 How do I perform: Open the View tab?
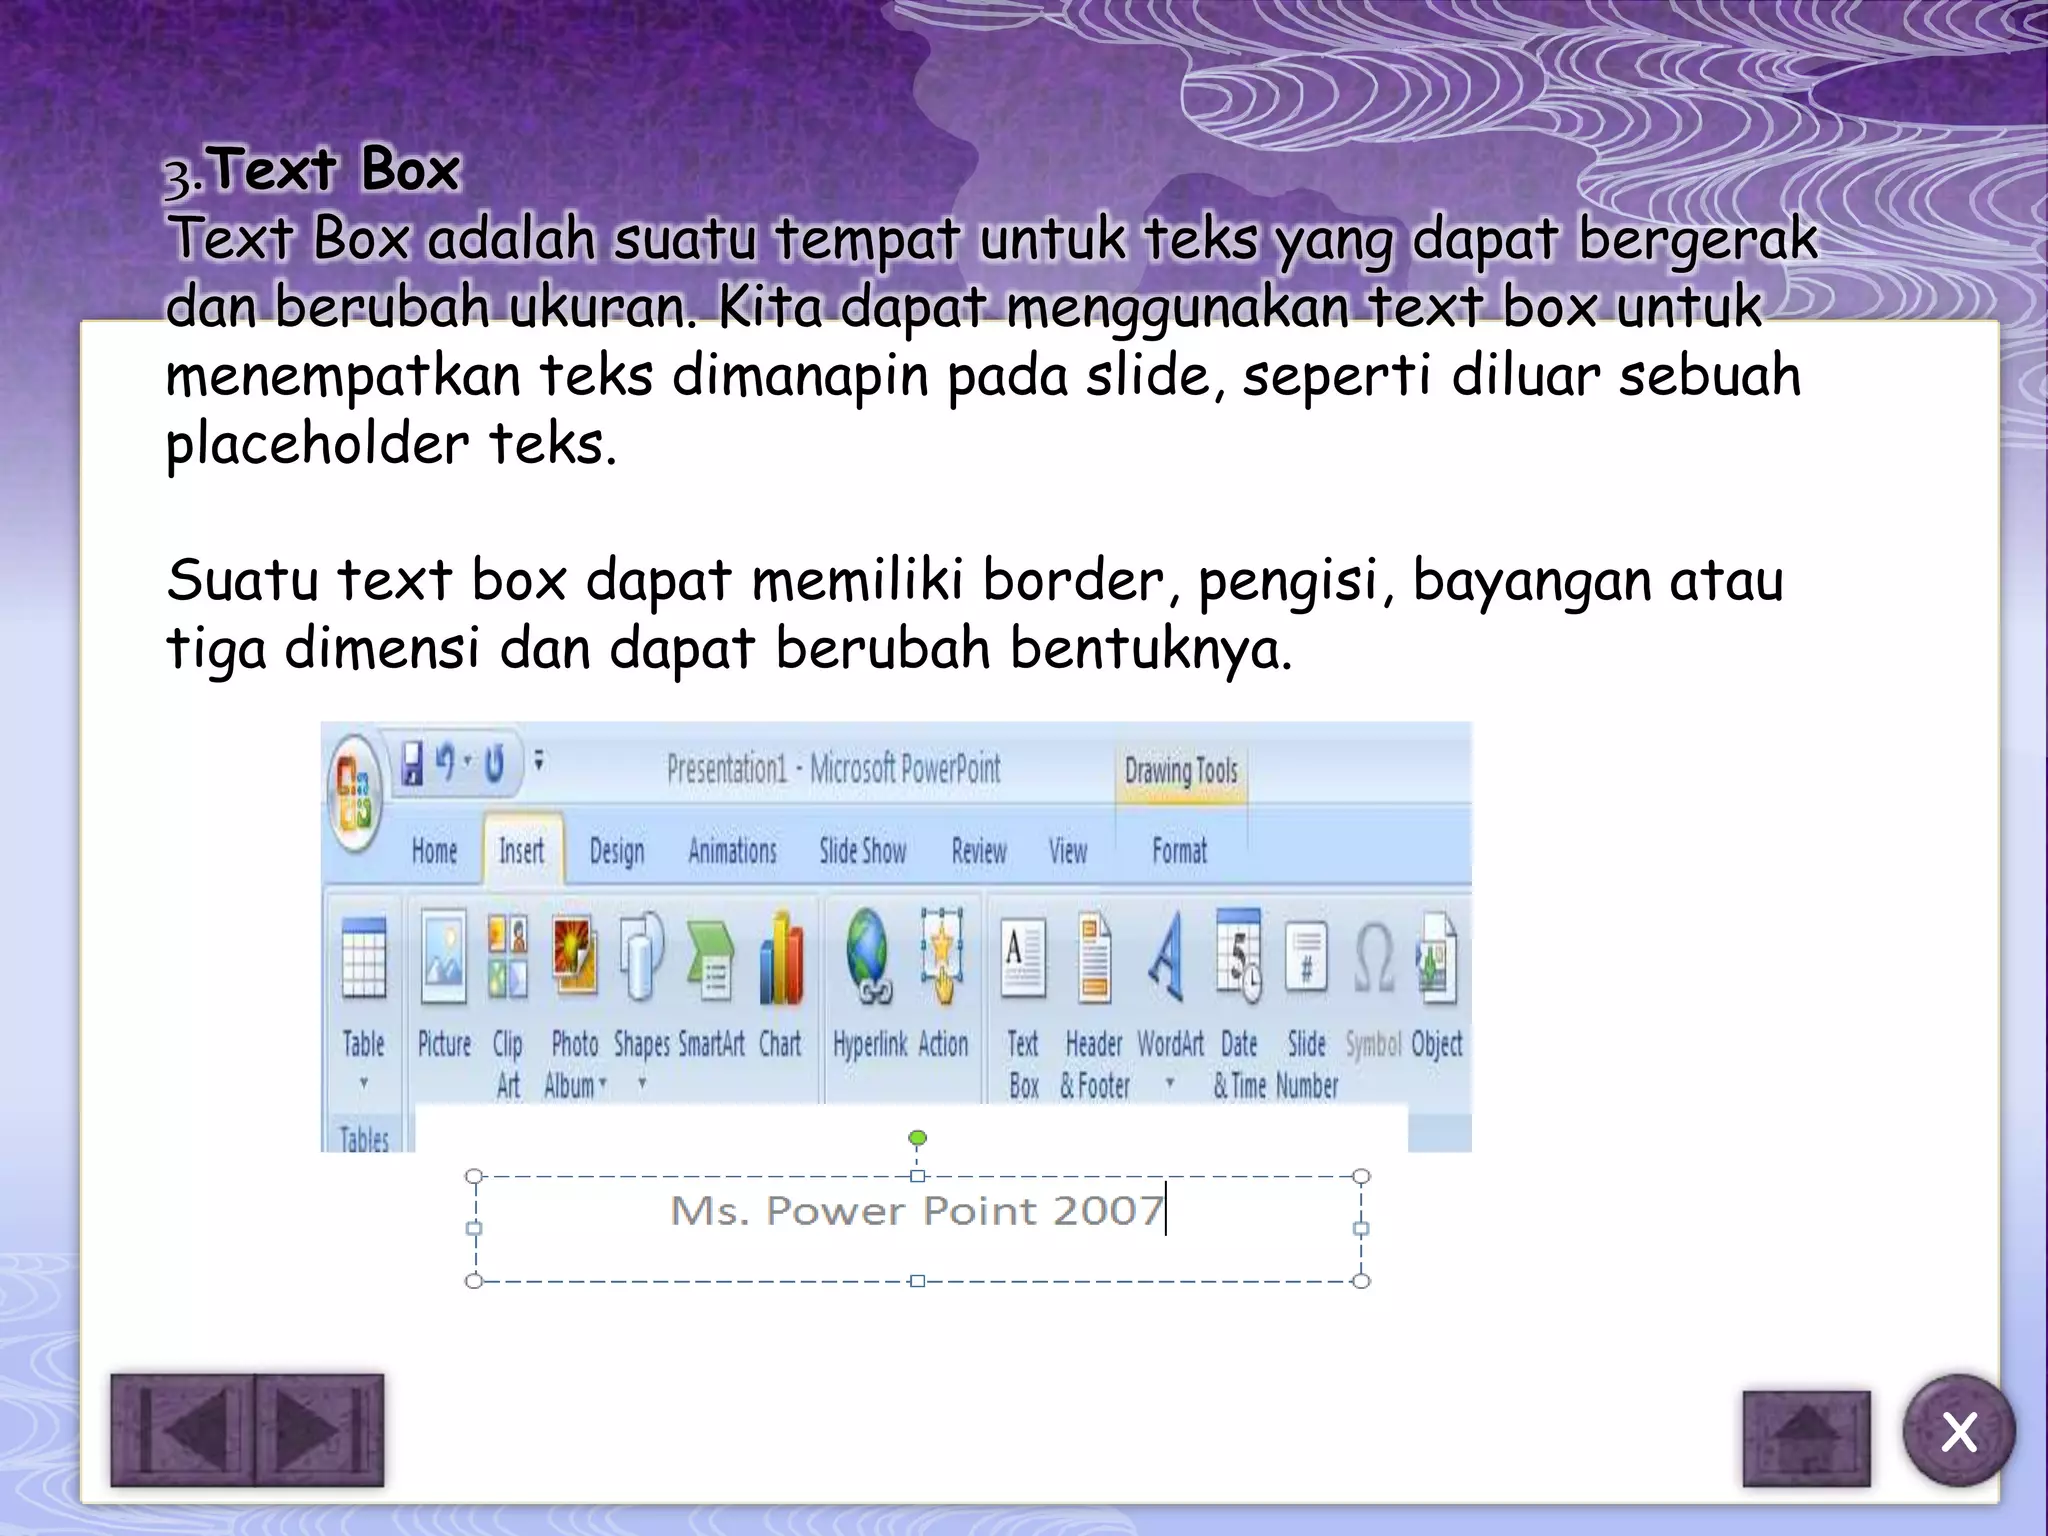pyautogui.click(x=1067, y=851)
